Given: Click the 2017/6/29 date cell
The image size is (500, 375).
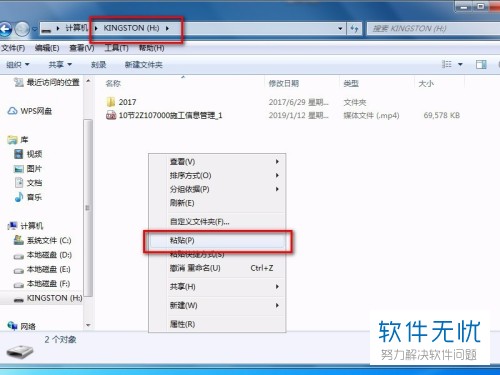Looking at the screenshot, I should pyautogui.click(x=299, y=102).
